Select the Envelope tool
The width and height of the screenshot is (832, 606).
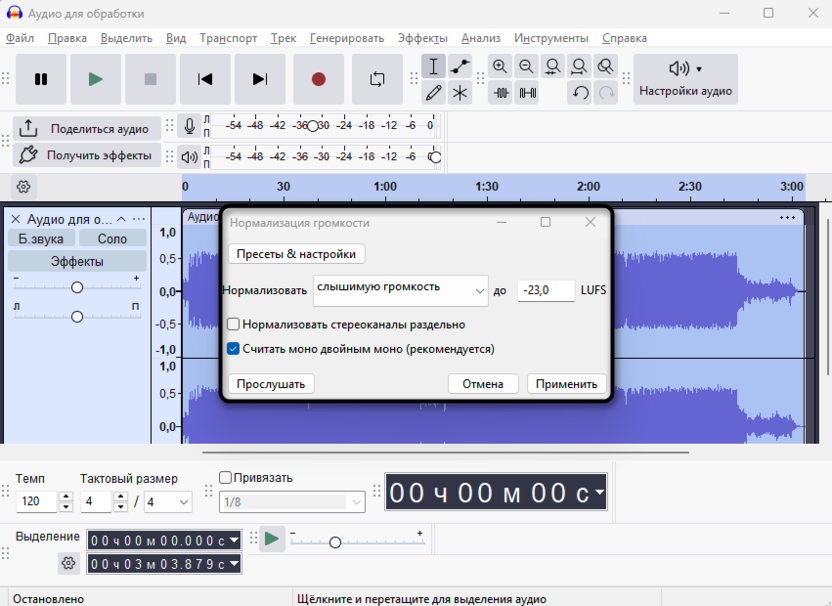click(x=460, y=66)
